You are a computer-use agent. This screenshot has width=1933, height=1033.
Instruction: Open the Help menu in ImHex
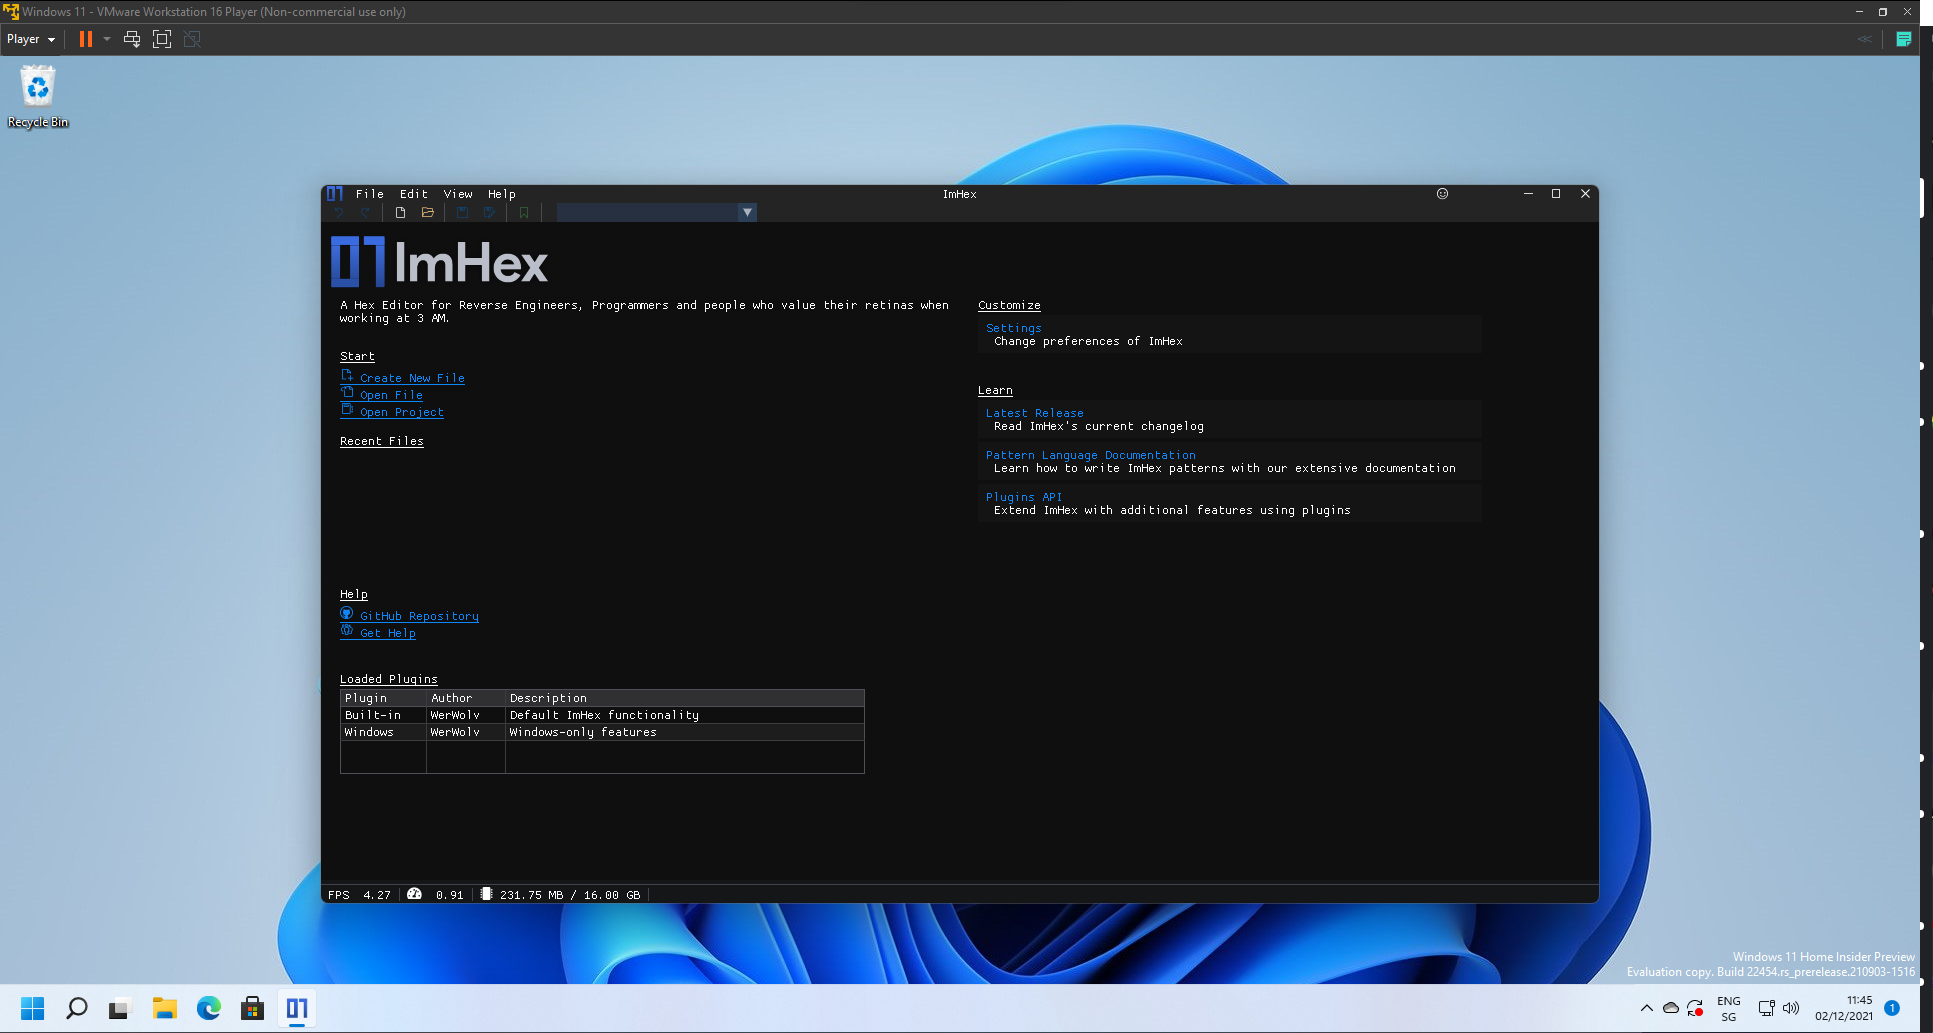(501, 194)
